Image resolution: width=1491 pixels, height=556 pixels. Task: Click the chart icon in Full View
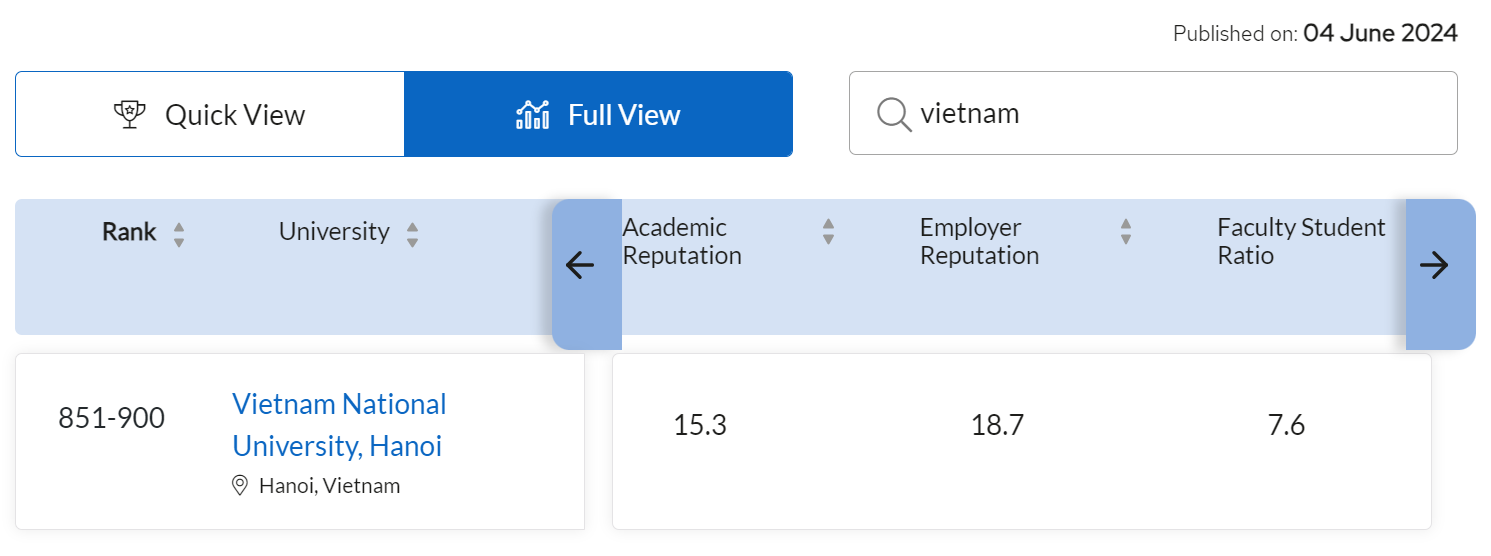532,115
